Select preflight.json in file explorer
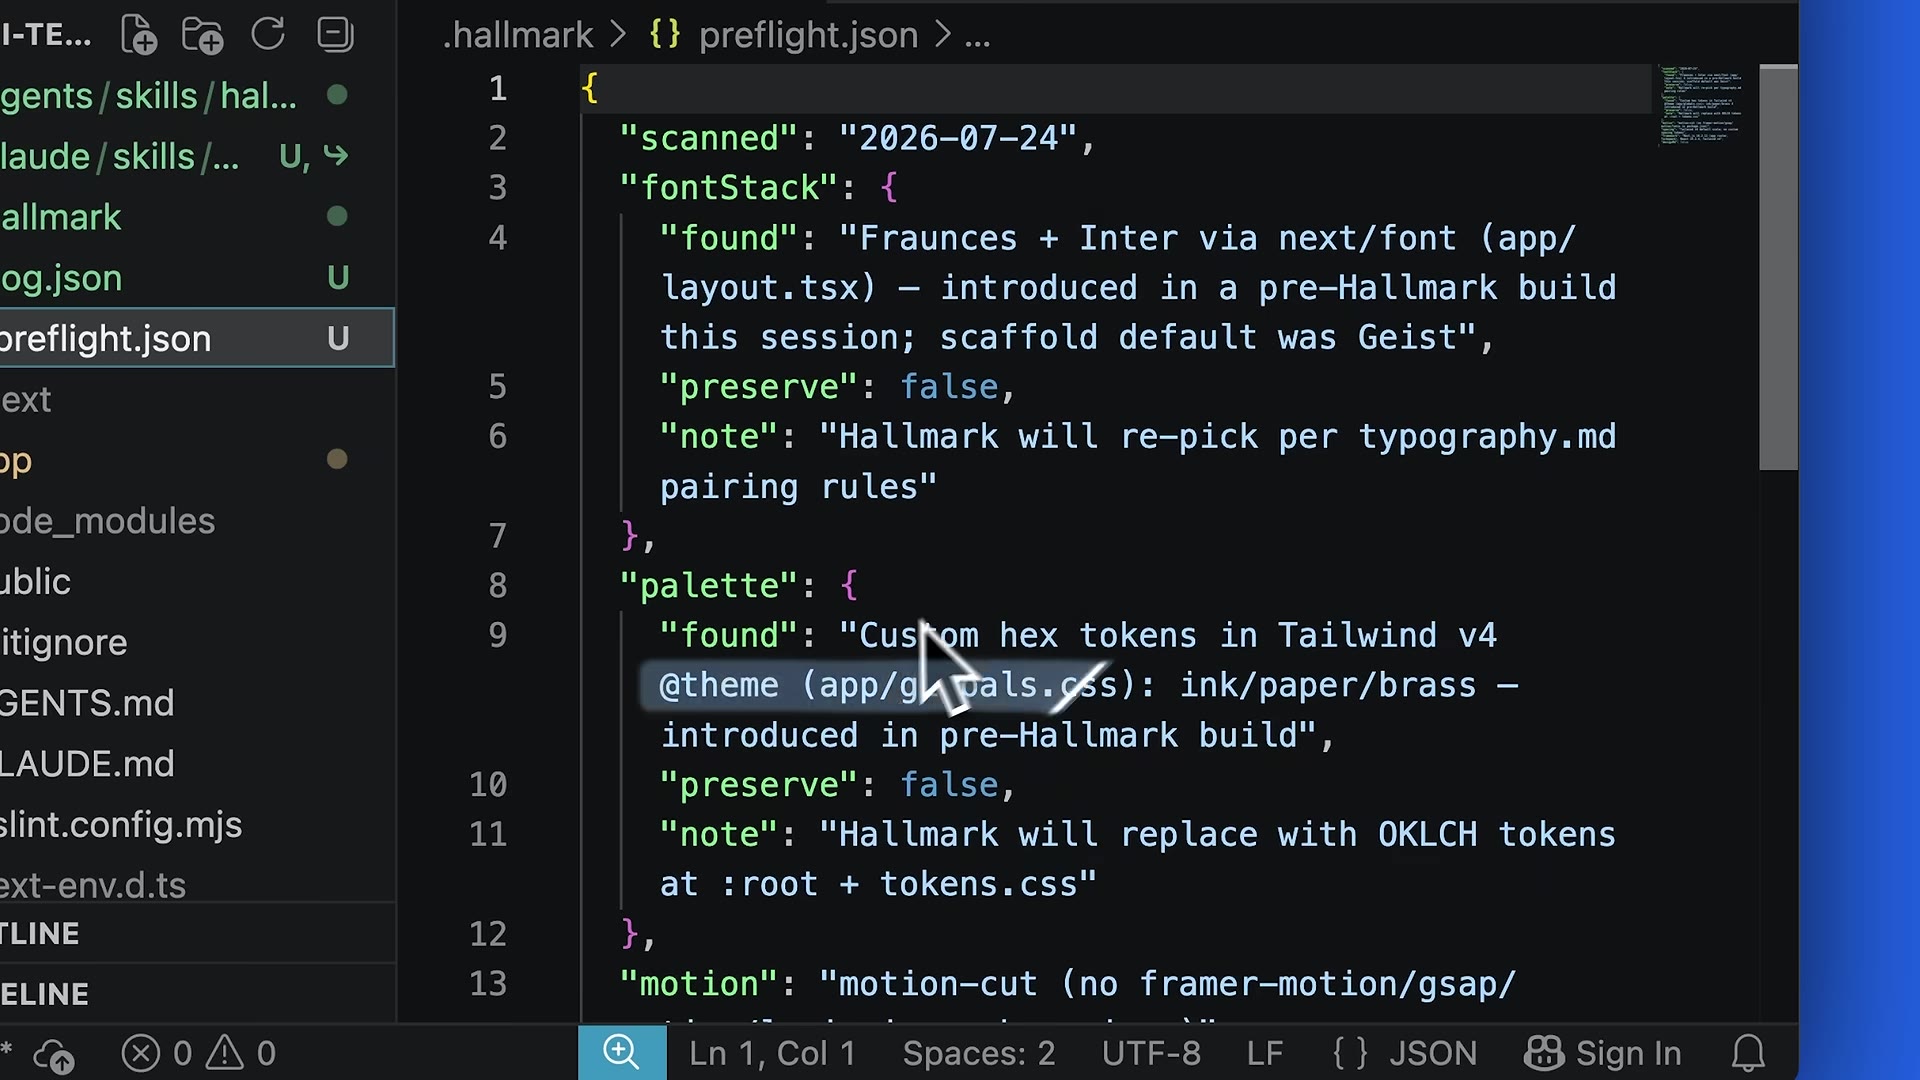 pyautogui.click(x=197, y=338)
